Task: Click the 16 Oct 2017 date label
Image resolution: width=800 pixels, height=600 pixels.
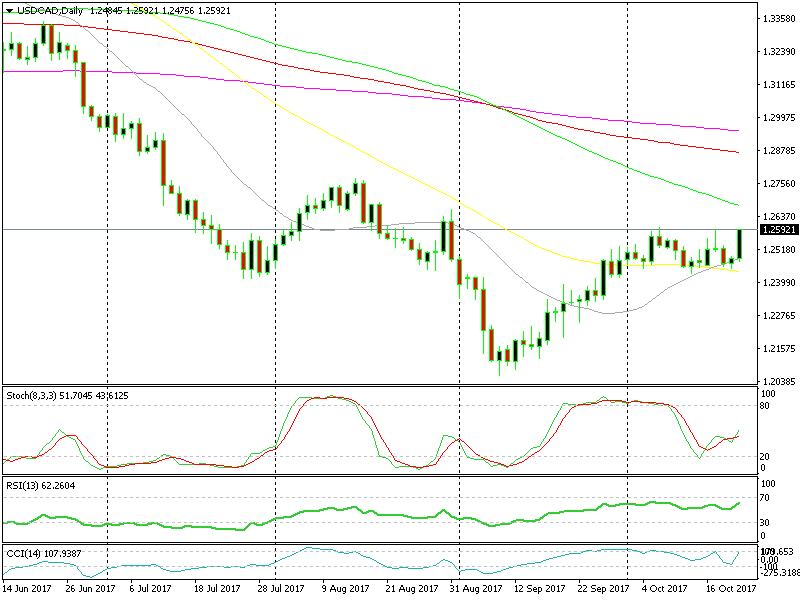Action: point(731,588)
